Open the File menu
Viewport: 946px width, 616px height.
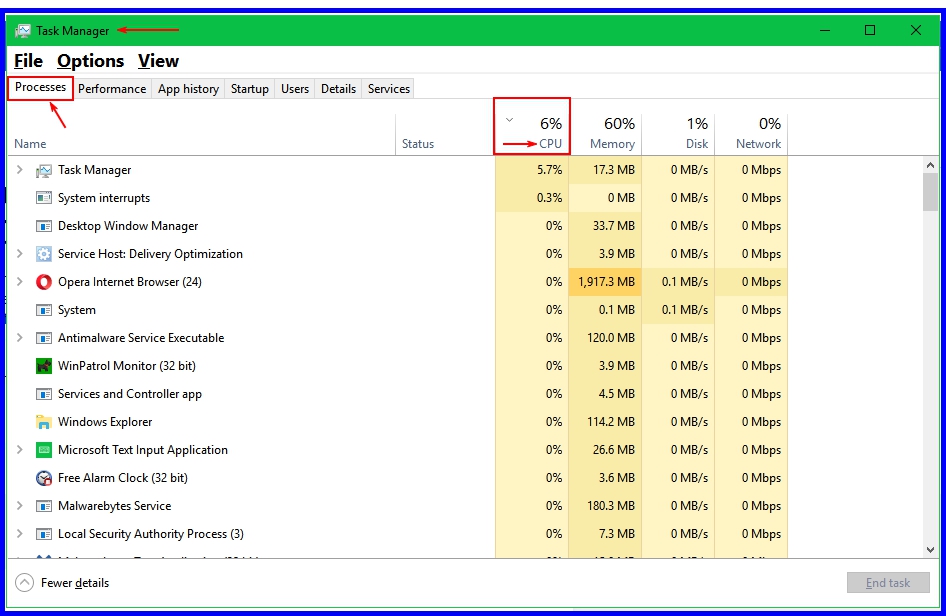(28, 61)
